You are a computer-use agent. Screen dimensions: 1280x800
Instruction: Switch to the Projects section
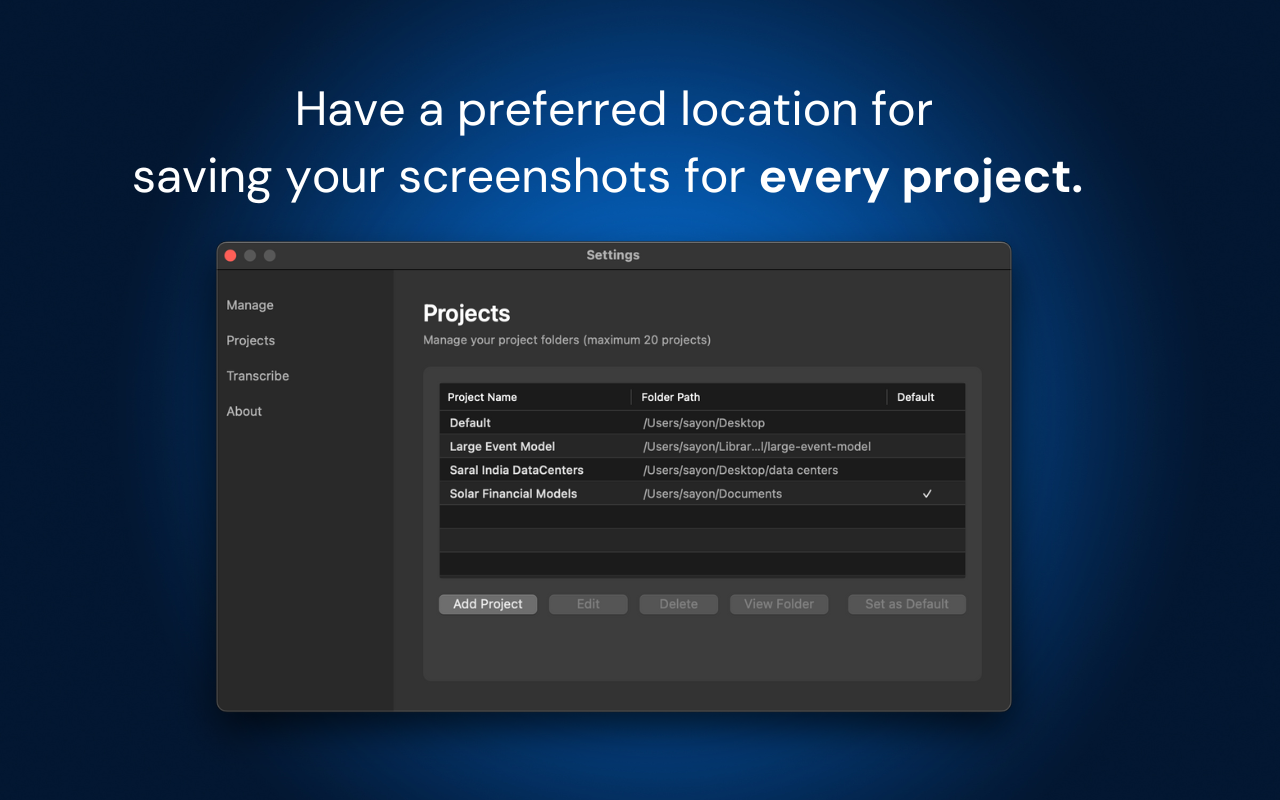[250, 340]
